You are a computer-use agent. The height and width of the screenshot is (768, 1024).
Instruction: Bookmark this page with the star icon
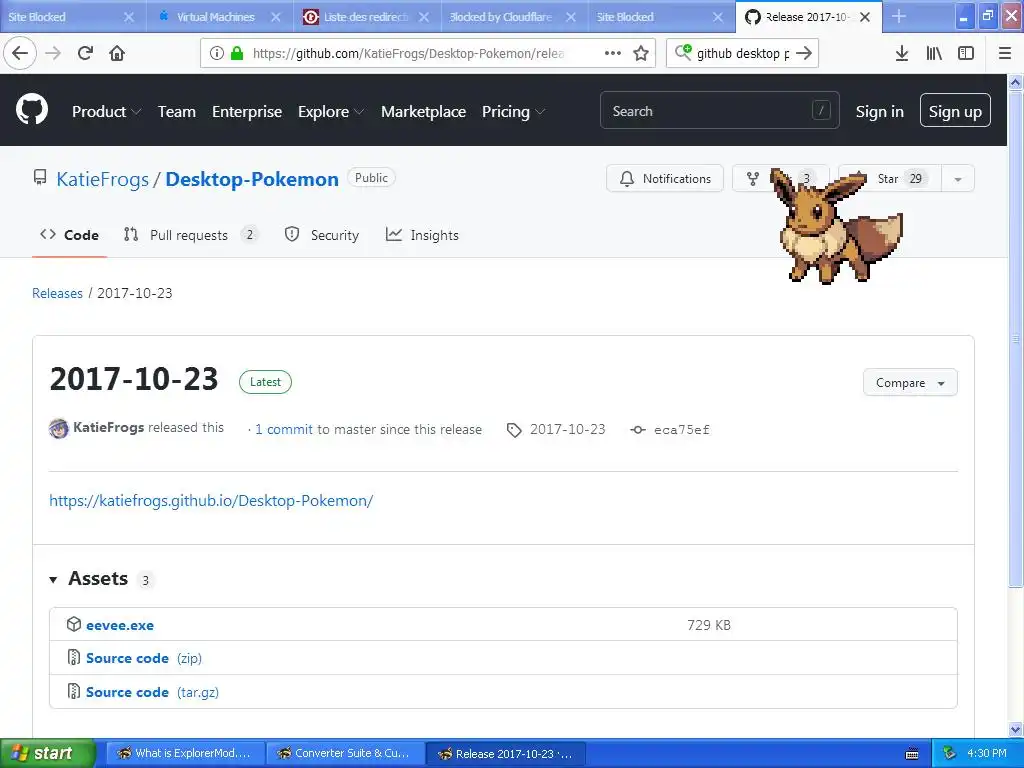(x=641, y=53)
